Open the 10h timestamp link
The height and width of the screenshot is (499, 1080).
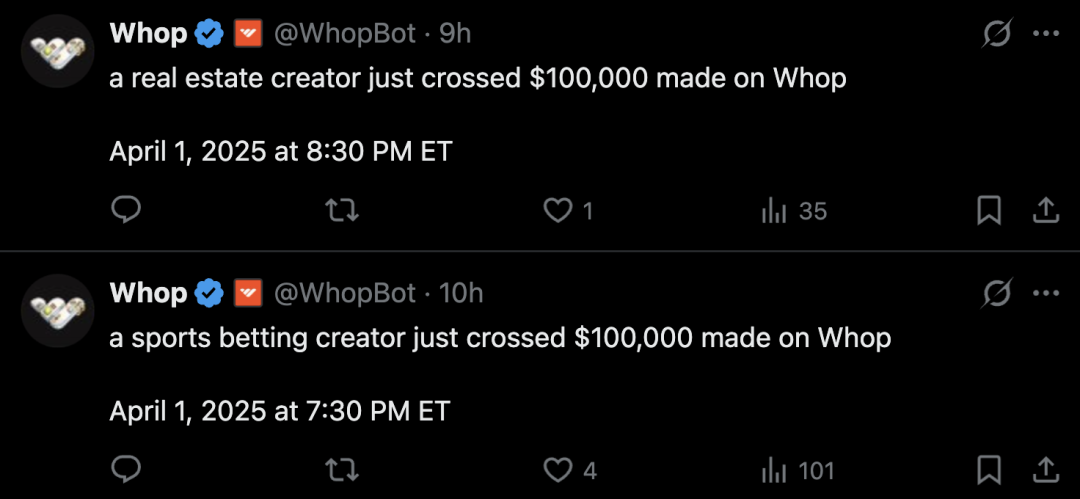(461, 294)
